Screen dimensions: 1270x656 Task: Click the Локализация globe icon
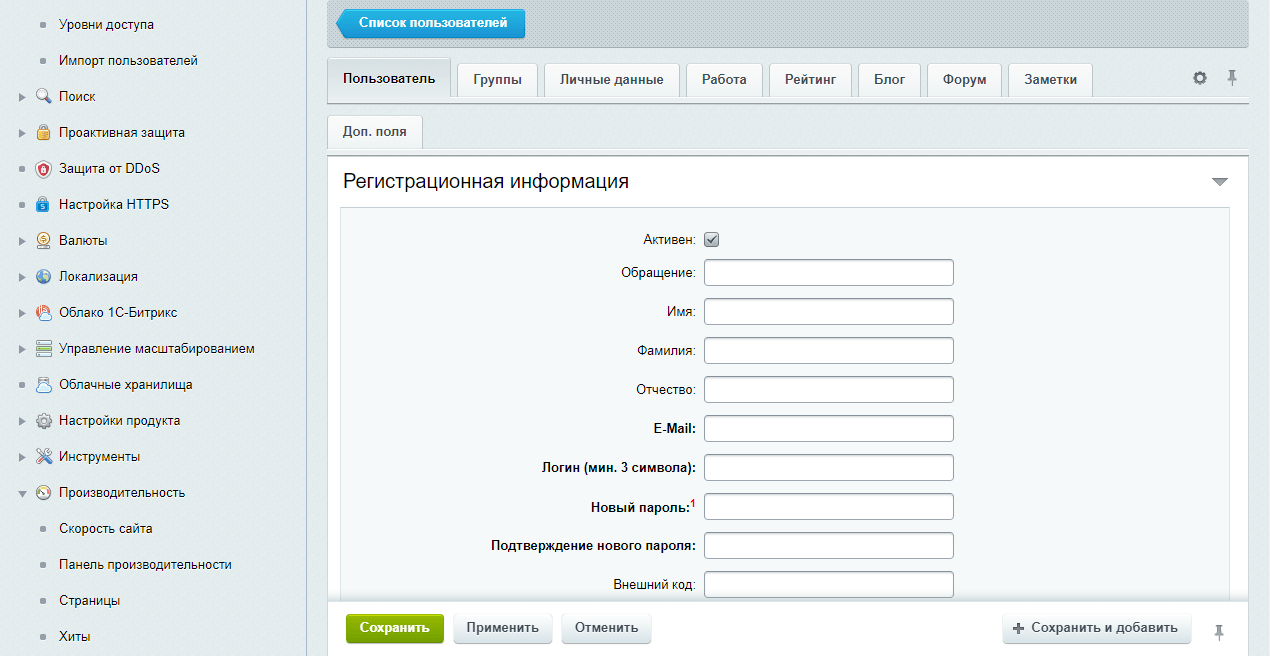click(43, 276)
